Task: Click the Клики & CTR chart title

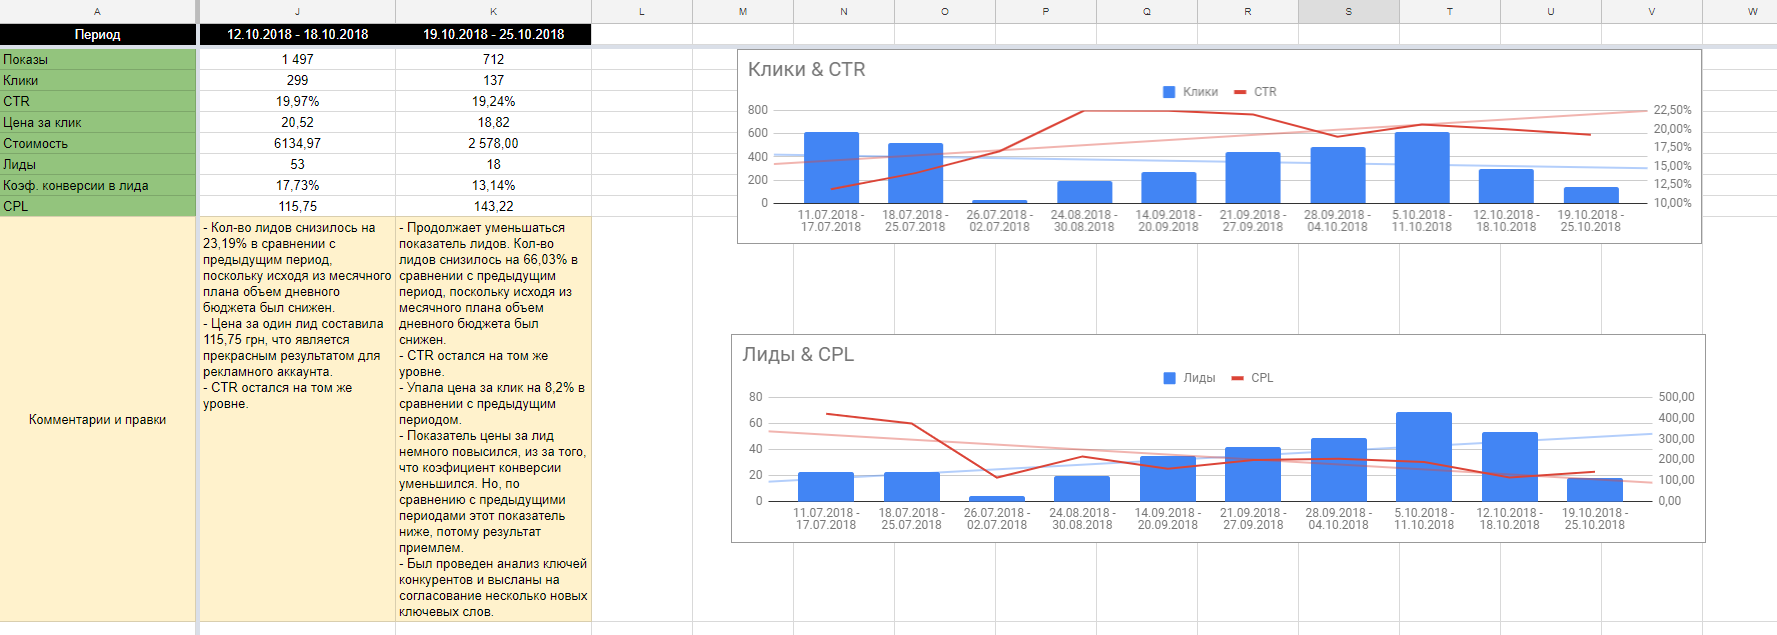Action: coord(806,70)
